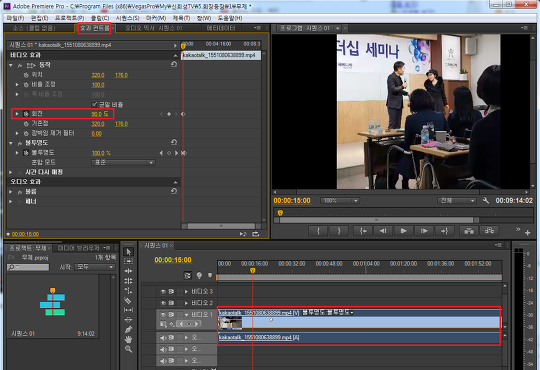The height and width of the screenshot is (370, 540).
Task: Switch to 오디오 믹서 tab
Action: (154, 28)
